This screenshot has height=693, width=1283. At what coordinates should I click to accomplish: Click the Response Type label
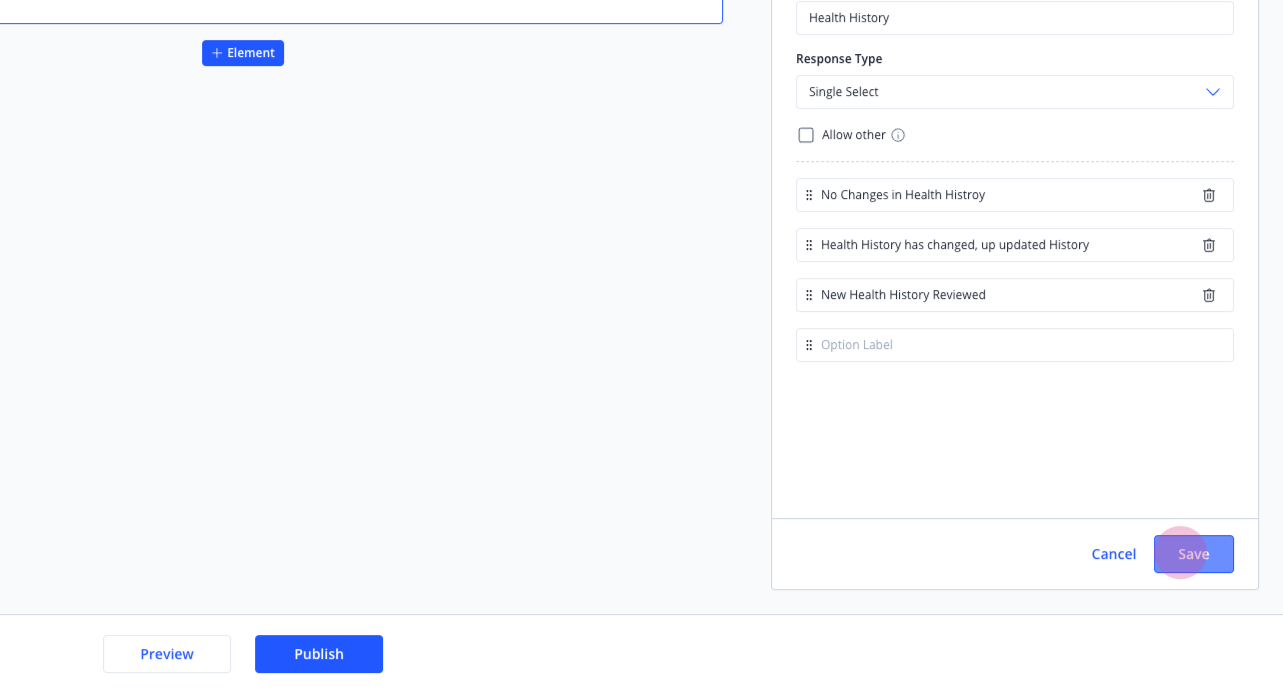[839, 59]
